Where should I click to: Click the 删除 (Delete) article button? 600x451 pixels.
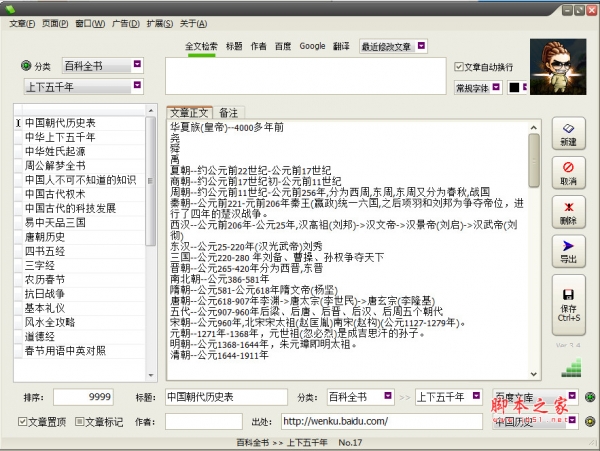point(568,210)
